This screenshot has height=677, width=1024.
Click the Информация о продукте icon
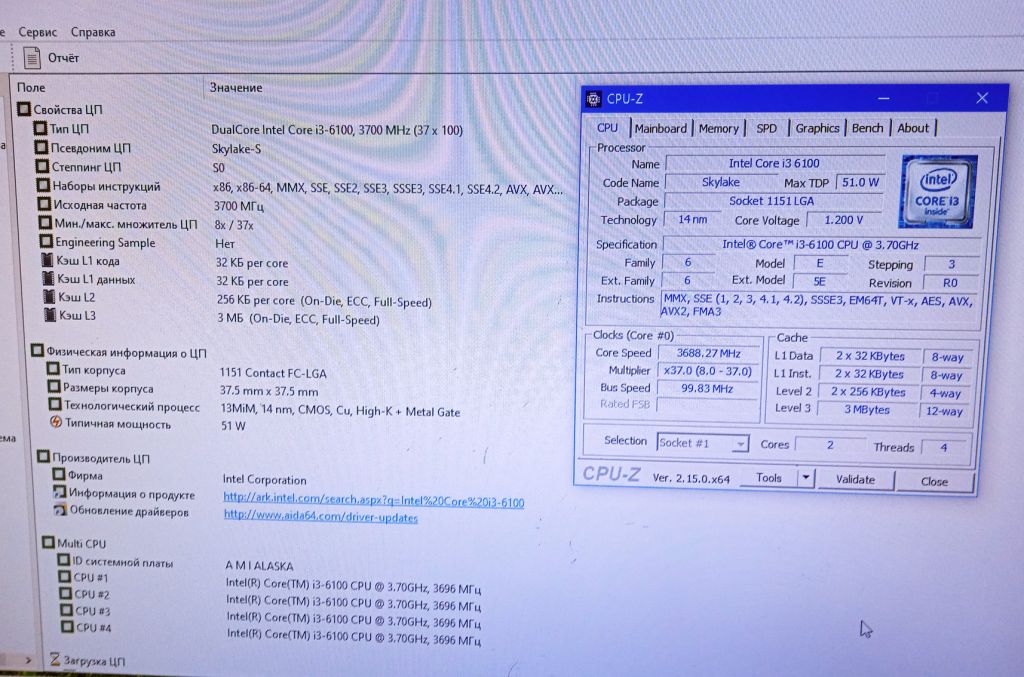pyautogui.click(x=59, y=492)
